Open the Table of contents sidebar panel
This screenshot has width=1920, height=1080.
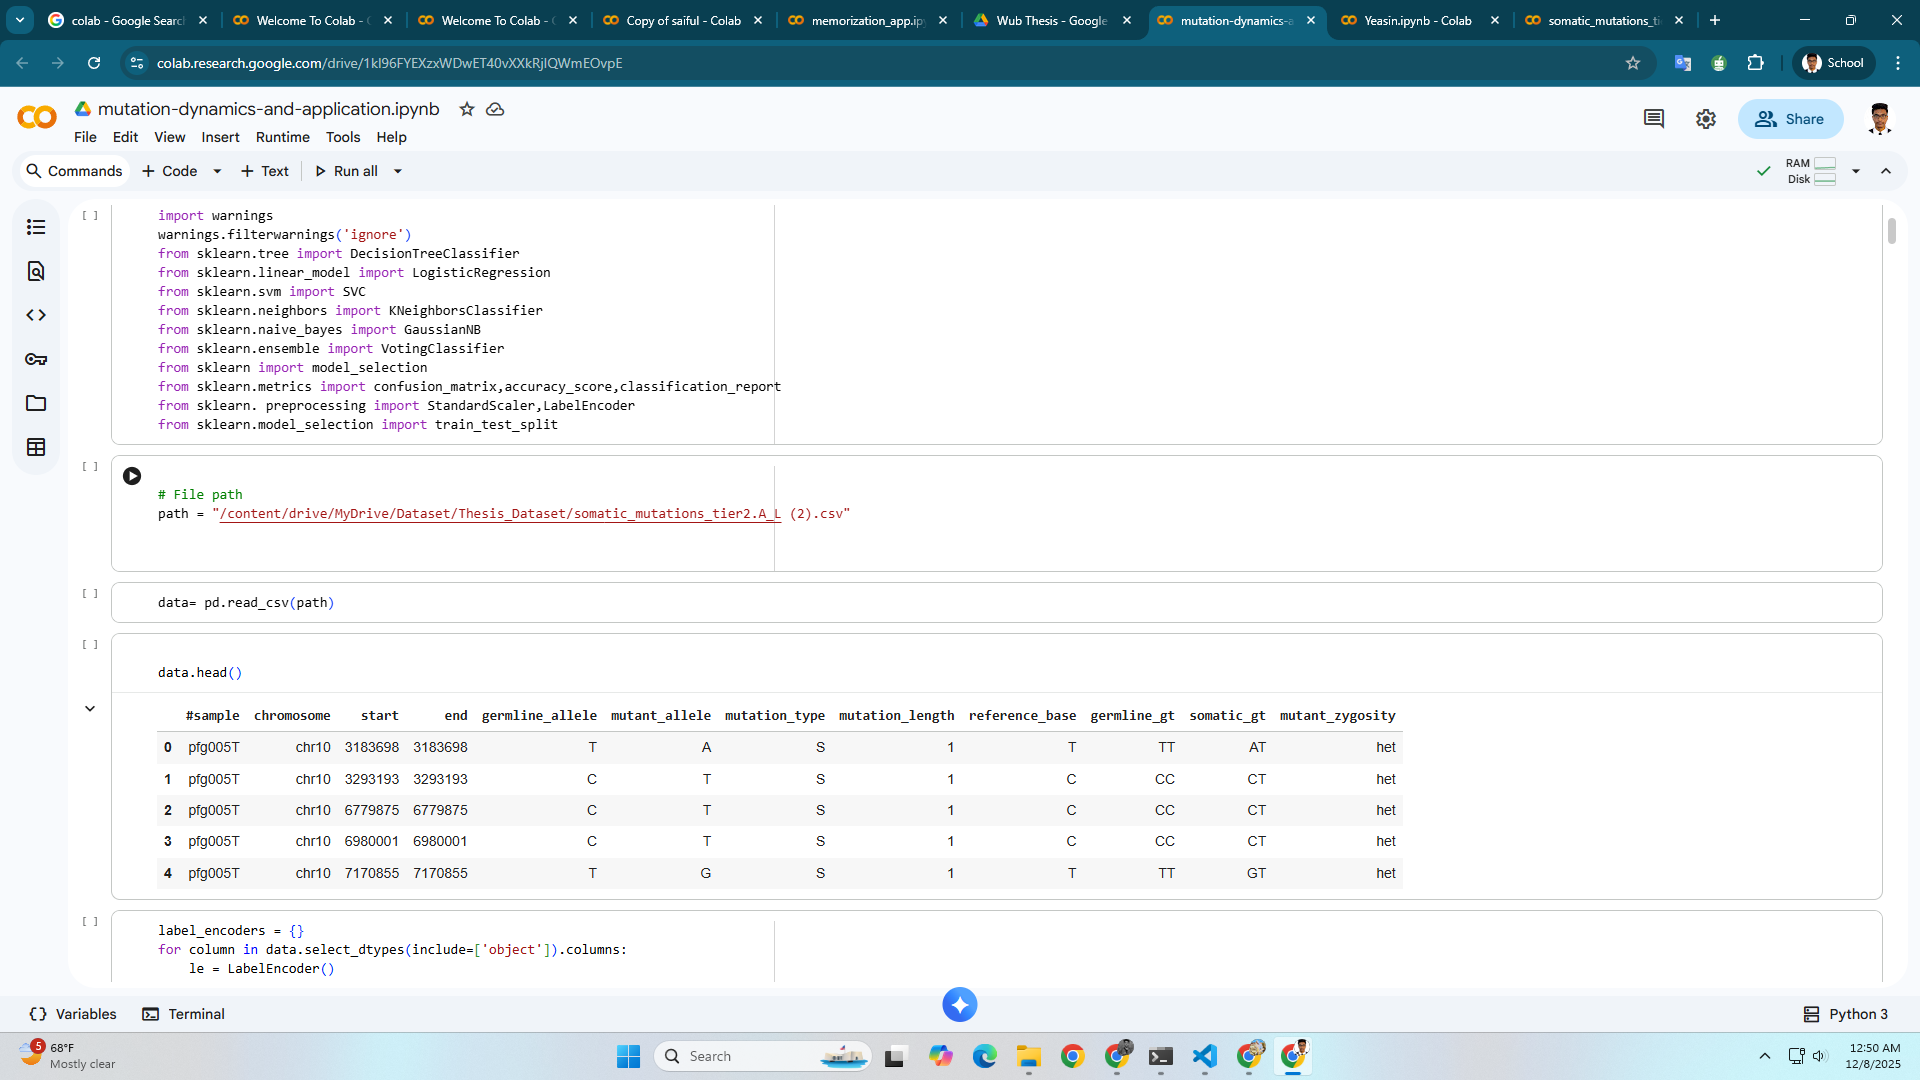click(x=36, y=227)
